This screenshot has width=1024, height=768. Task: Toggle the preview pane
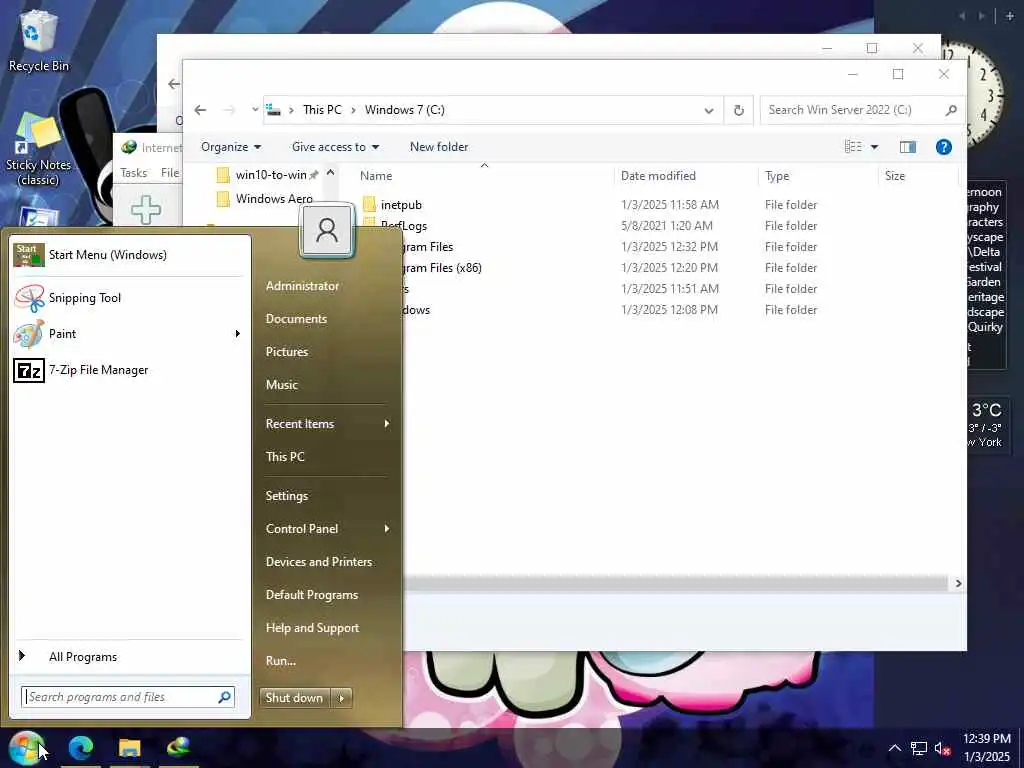(x=908, y=147)
